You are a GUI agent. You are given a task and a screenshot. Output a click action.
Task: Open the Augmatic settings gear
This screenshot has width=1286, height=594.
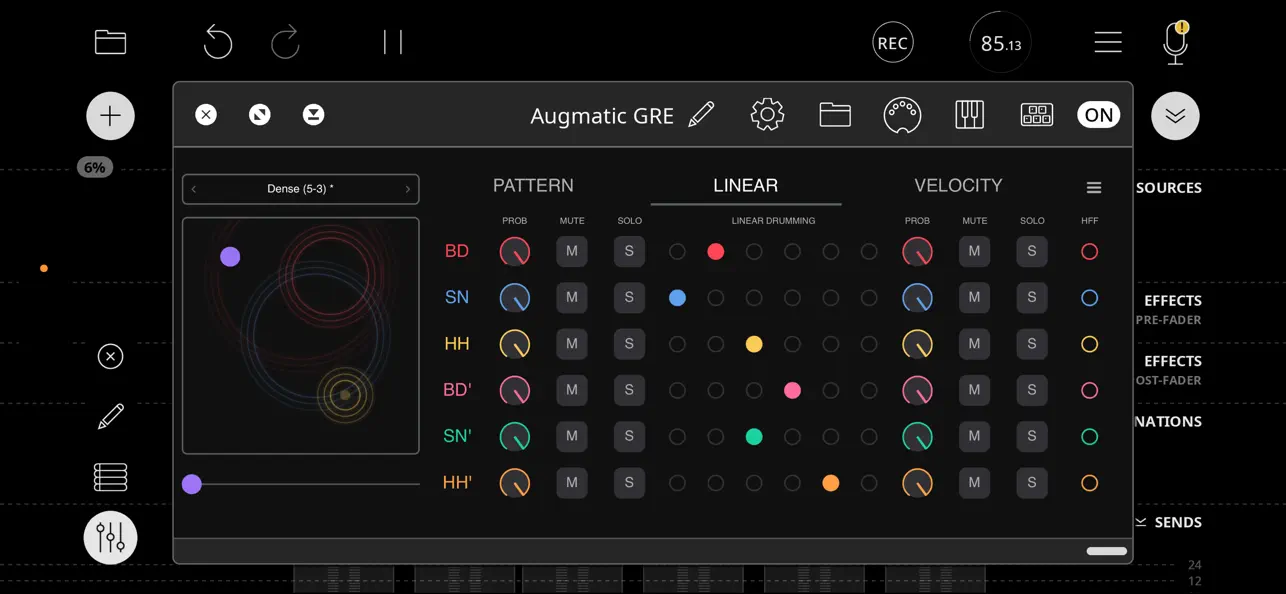[x=767, y=114]
